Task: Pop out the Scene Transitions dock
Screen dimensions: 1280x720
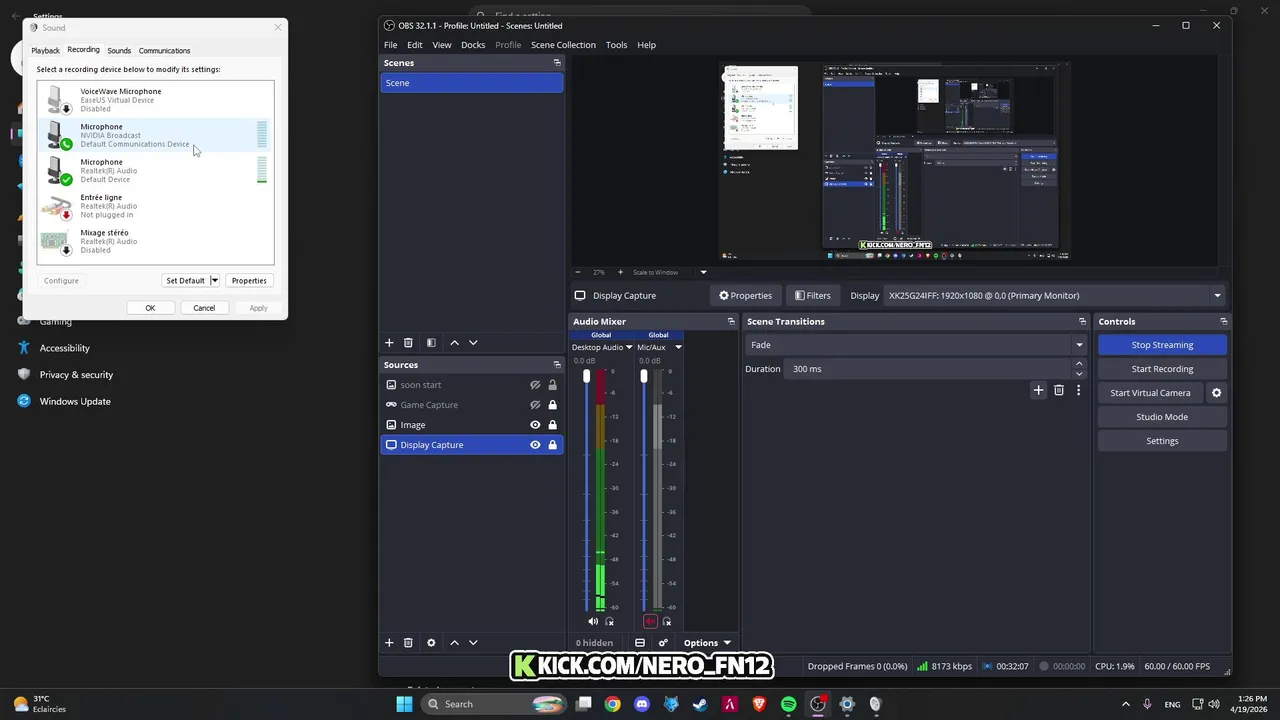Action: tap(1082, 322)
